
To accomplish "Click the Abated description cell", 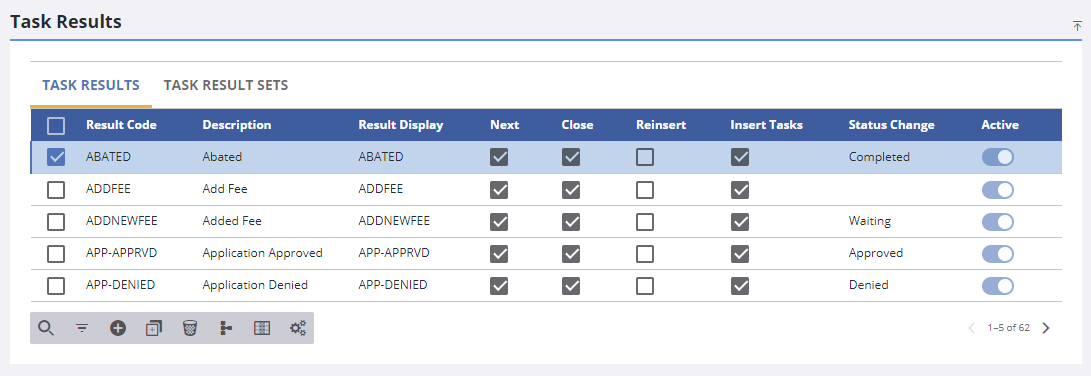I will (222, 157).
